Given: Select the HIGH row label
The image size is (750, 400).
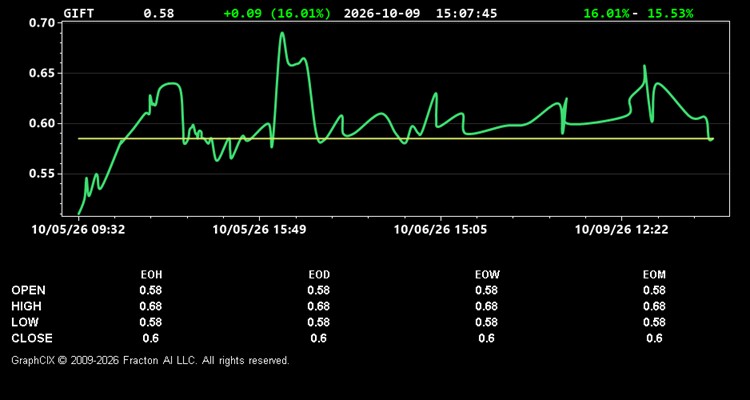Looking at the screenshot, I should (26, 306).
